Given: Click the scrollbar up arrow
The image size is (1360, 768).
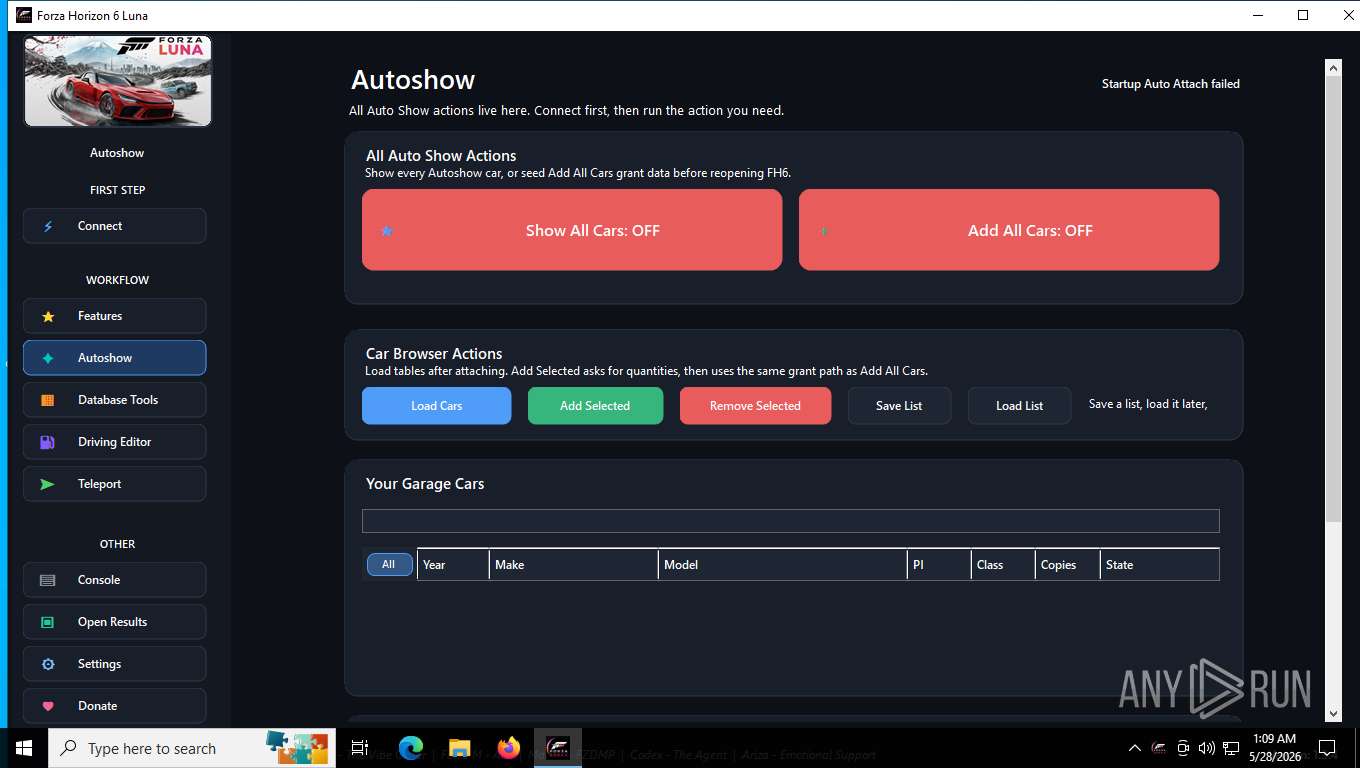Looking at the screenshot, I should [x=1332, y=67].
